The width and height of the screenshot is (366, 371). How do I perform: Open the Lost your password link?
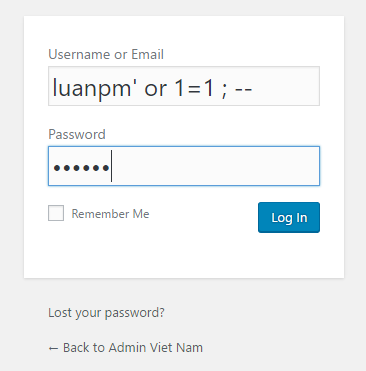click(x=106, y=313)
